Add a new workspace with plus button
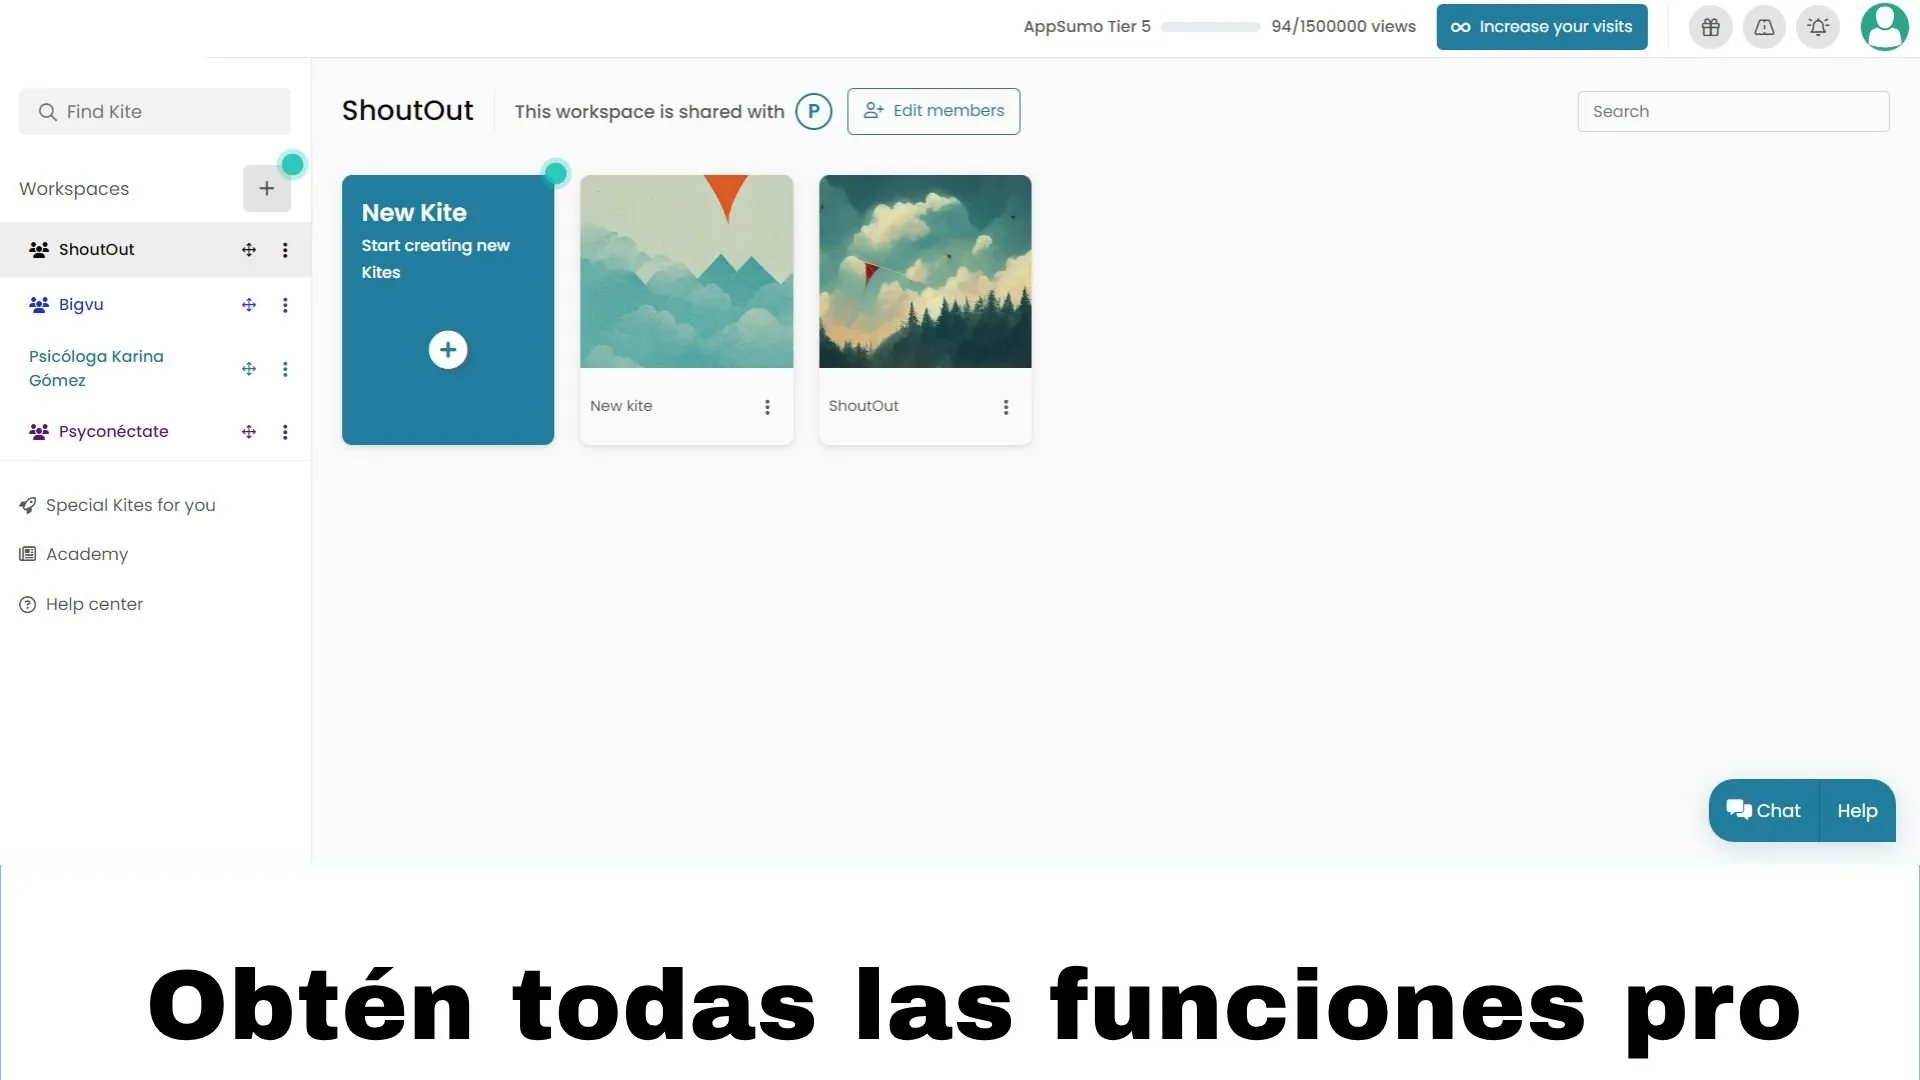This screenshot has height=1080, width=1920. click(267, 188)
